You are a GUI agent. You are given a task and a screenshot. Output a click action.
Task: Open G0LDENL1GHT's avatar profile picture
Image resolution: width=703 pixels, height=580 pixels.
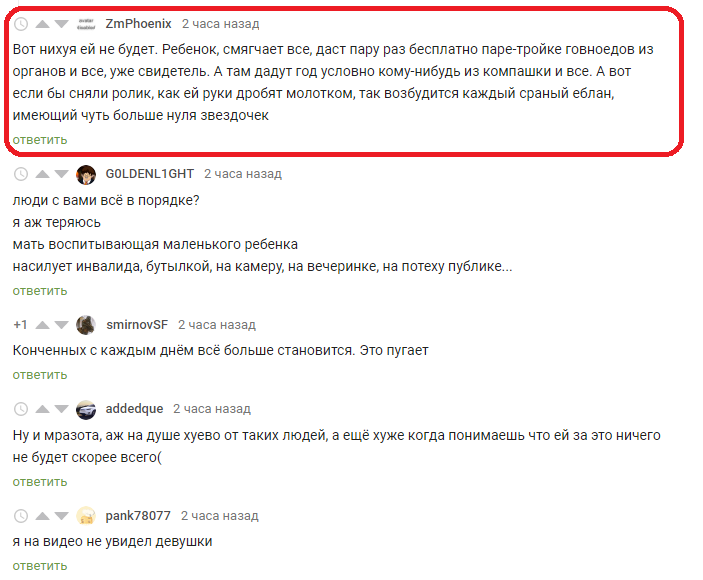click(86, 174)
